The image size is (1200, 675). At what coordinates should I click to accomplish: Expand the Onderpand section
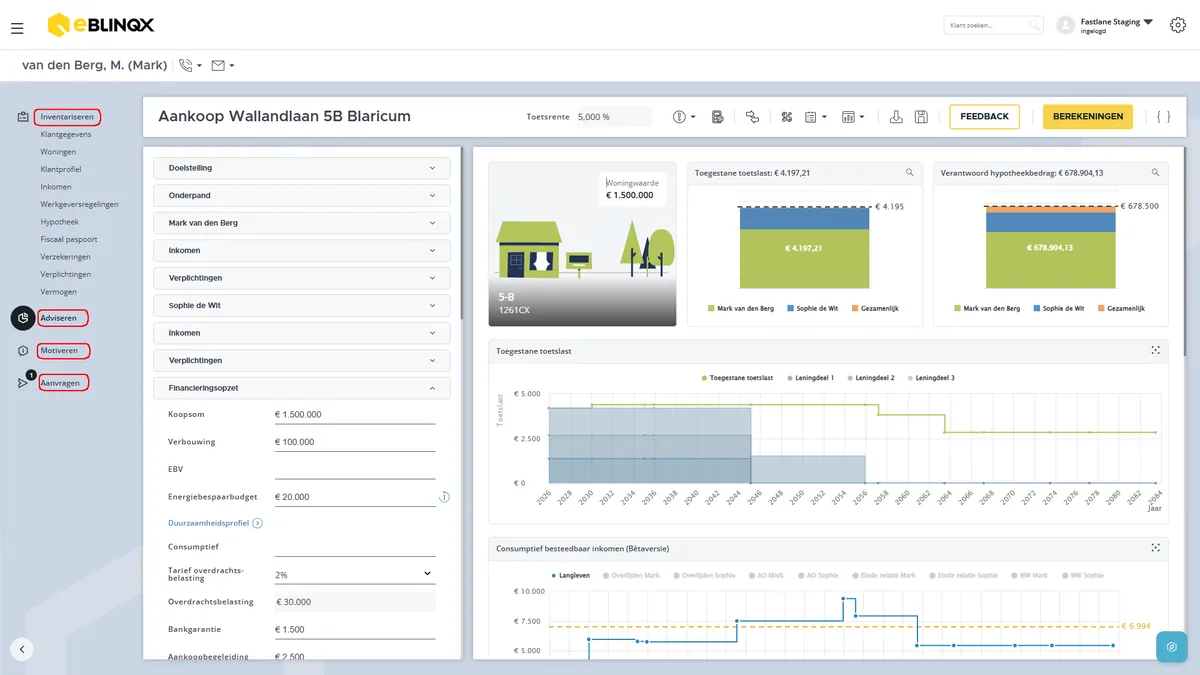point(302,195)
